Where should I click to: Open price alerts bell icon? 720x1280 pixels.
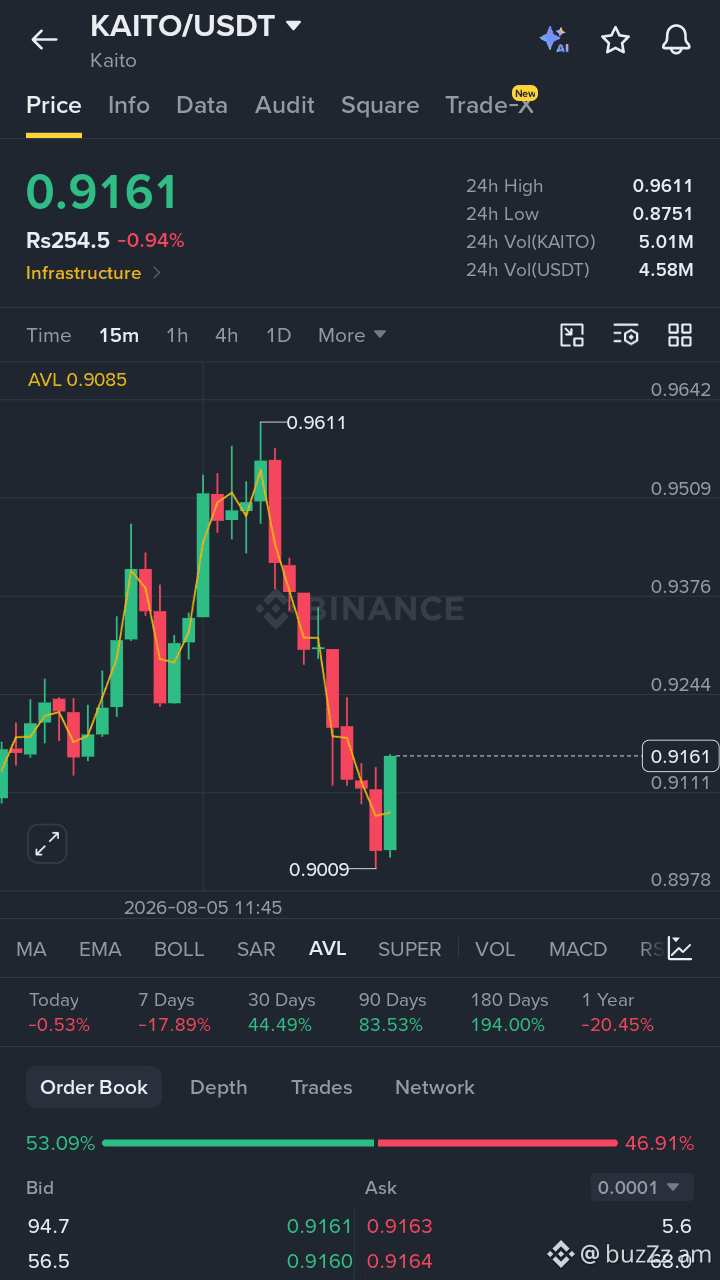pyautogui.click(x=677, y=40)
